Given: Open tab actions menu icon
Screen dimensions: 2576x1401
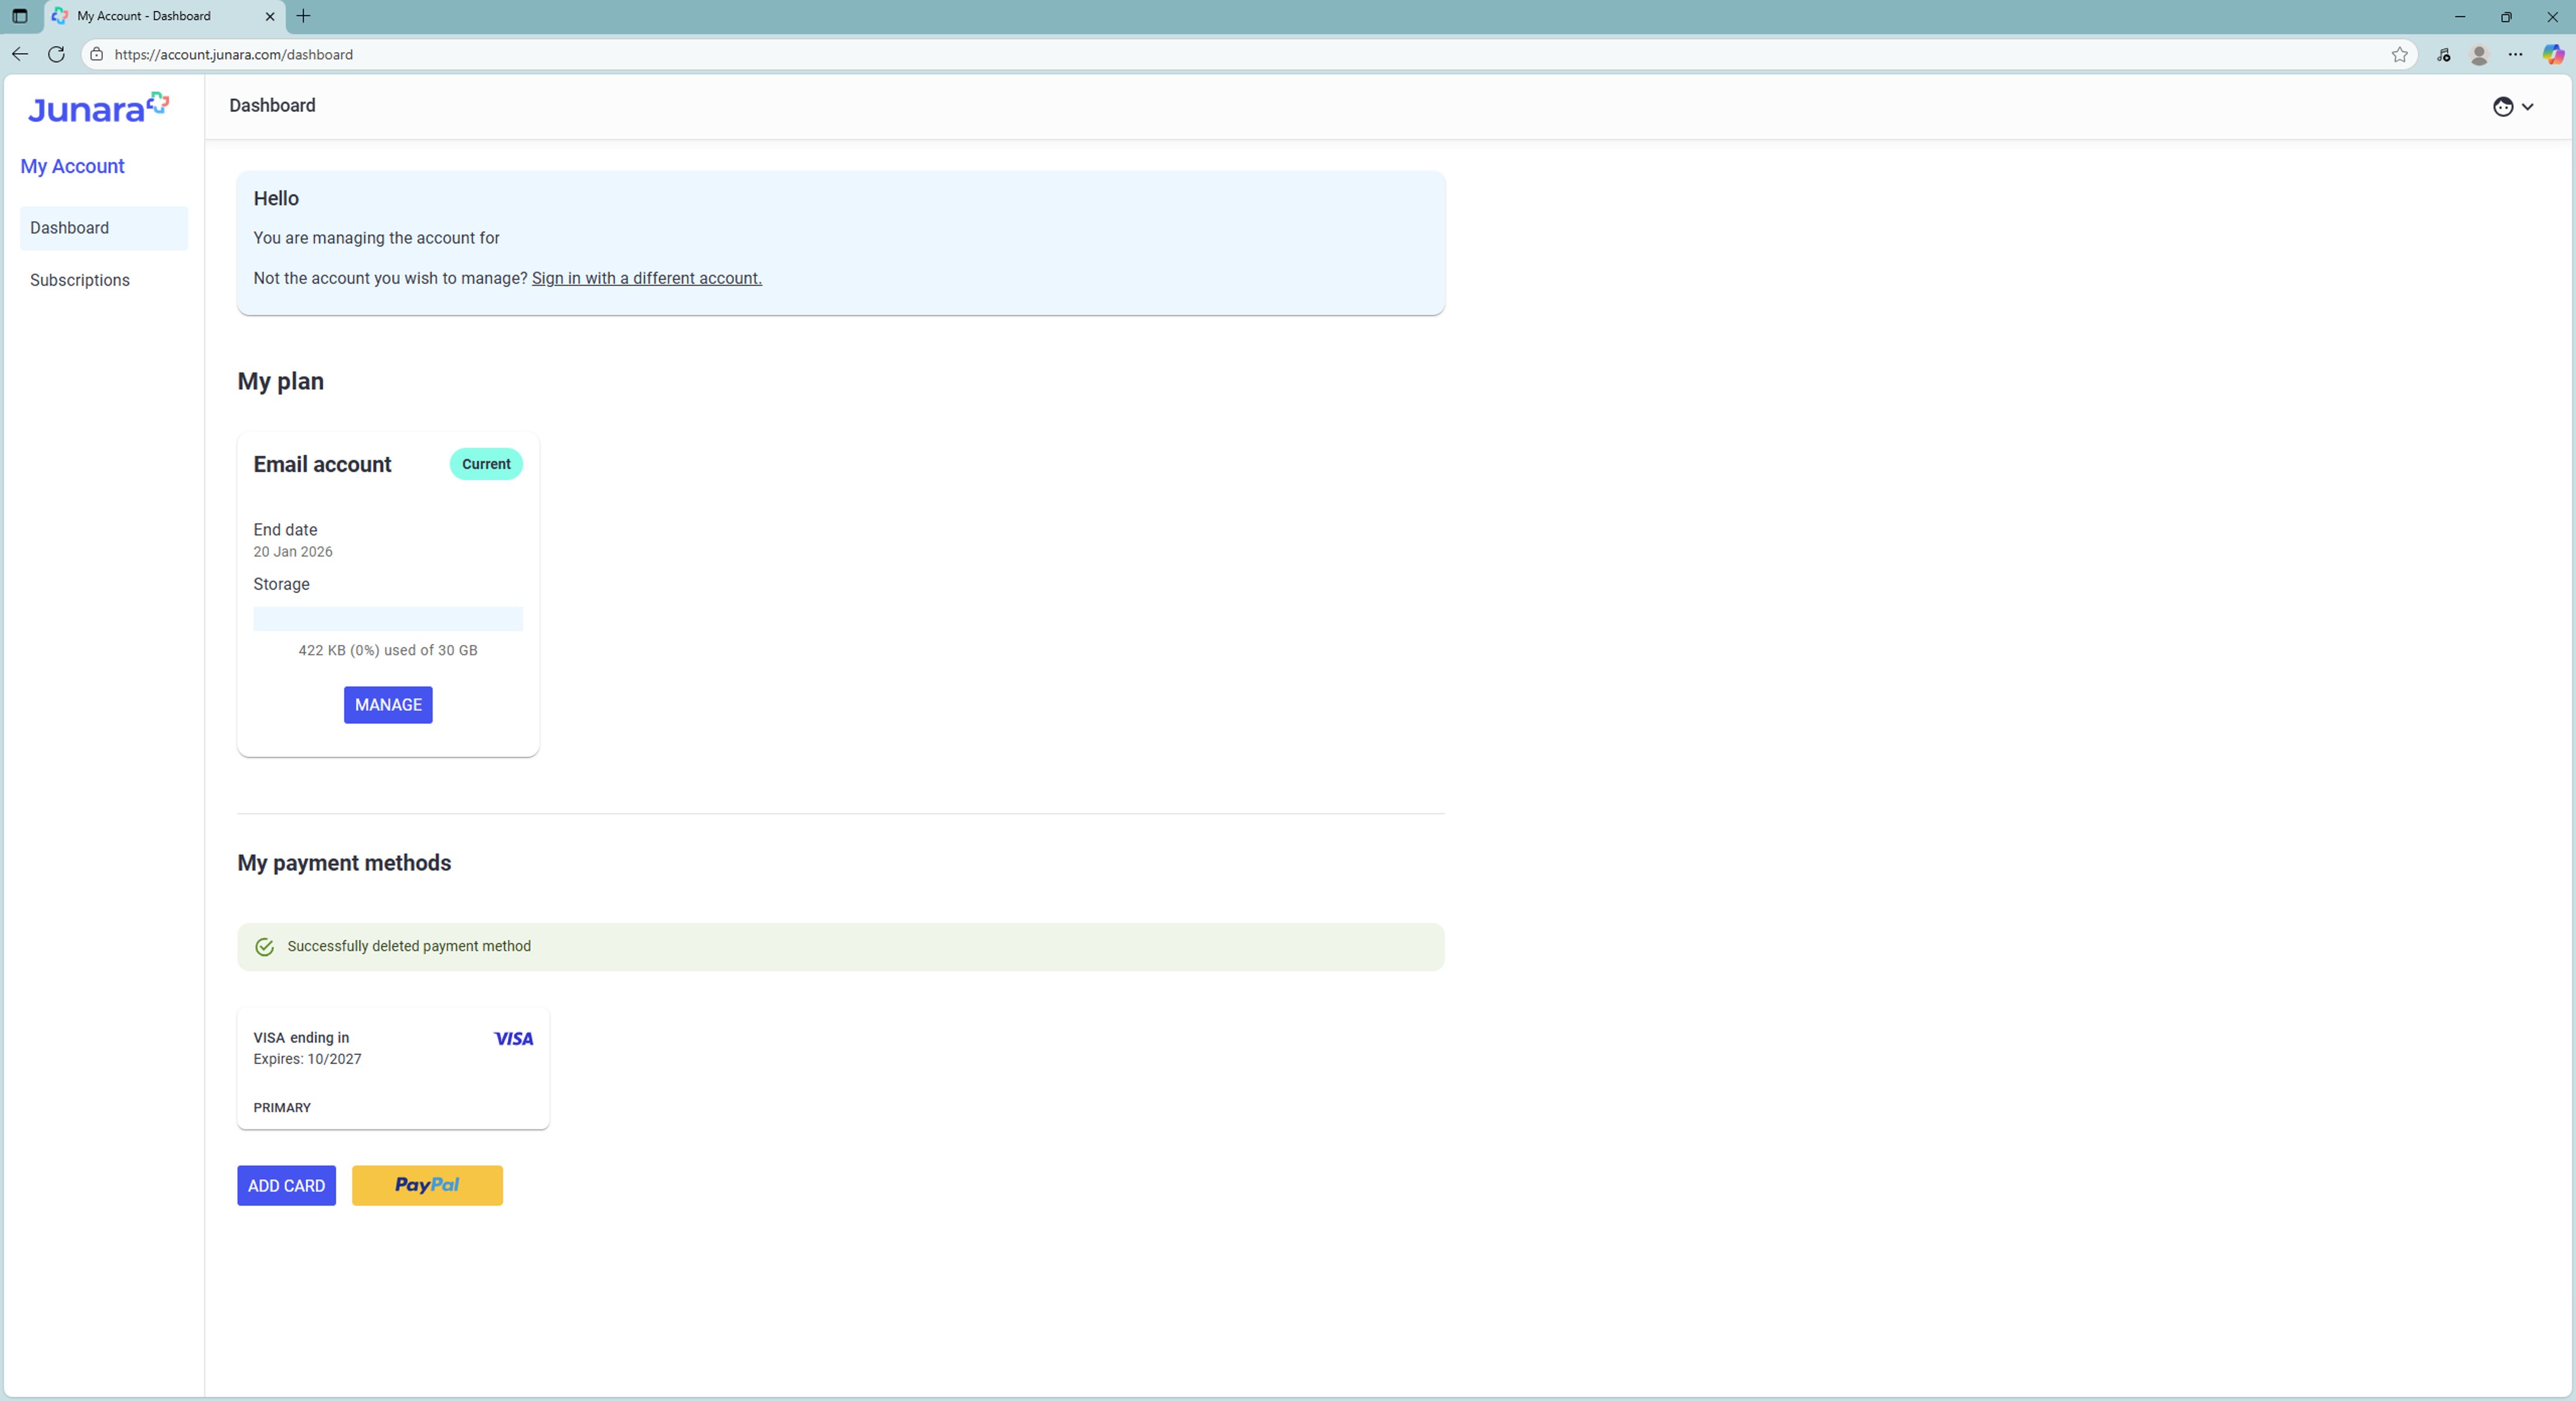Looking at the screenshot, I should click(19, 16).
